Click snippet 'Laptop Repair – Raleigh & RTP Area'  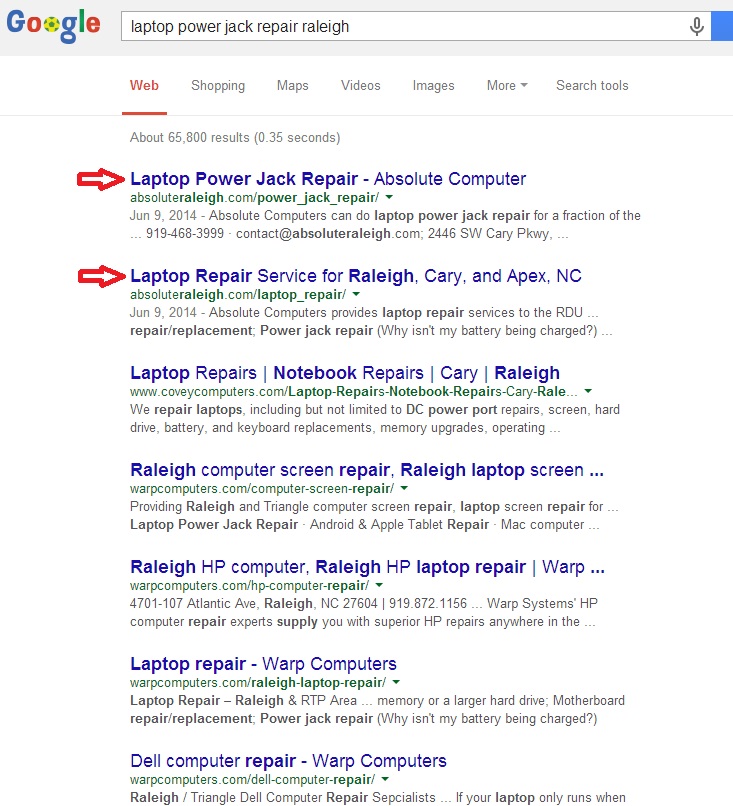tap(377, 709)
